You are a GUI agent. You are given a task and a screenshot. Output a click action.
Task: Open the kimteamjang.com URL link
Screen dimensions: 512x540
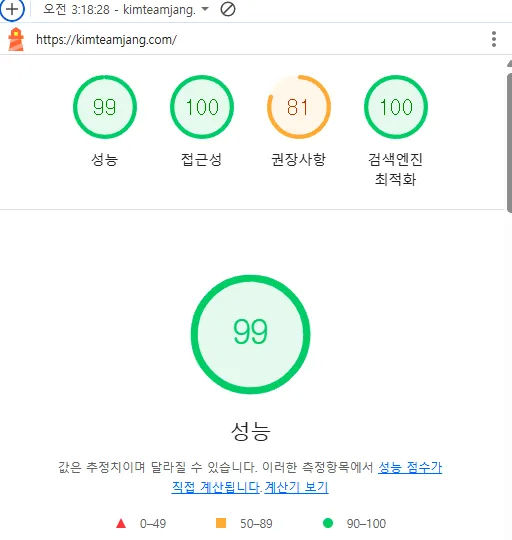coord(106,40)
